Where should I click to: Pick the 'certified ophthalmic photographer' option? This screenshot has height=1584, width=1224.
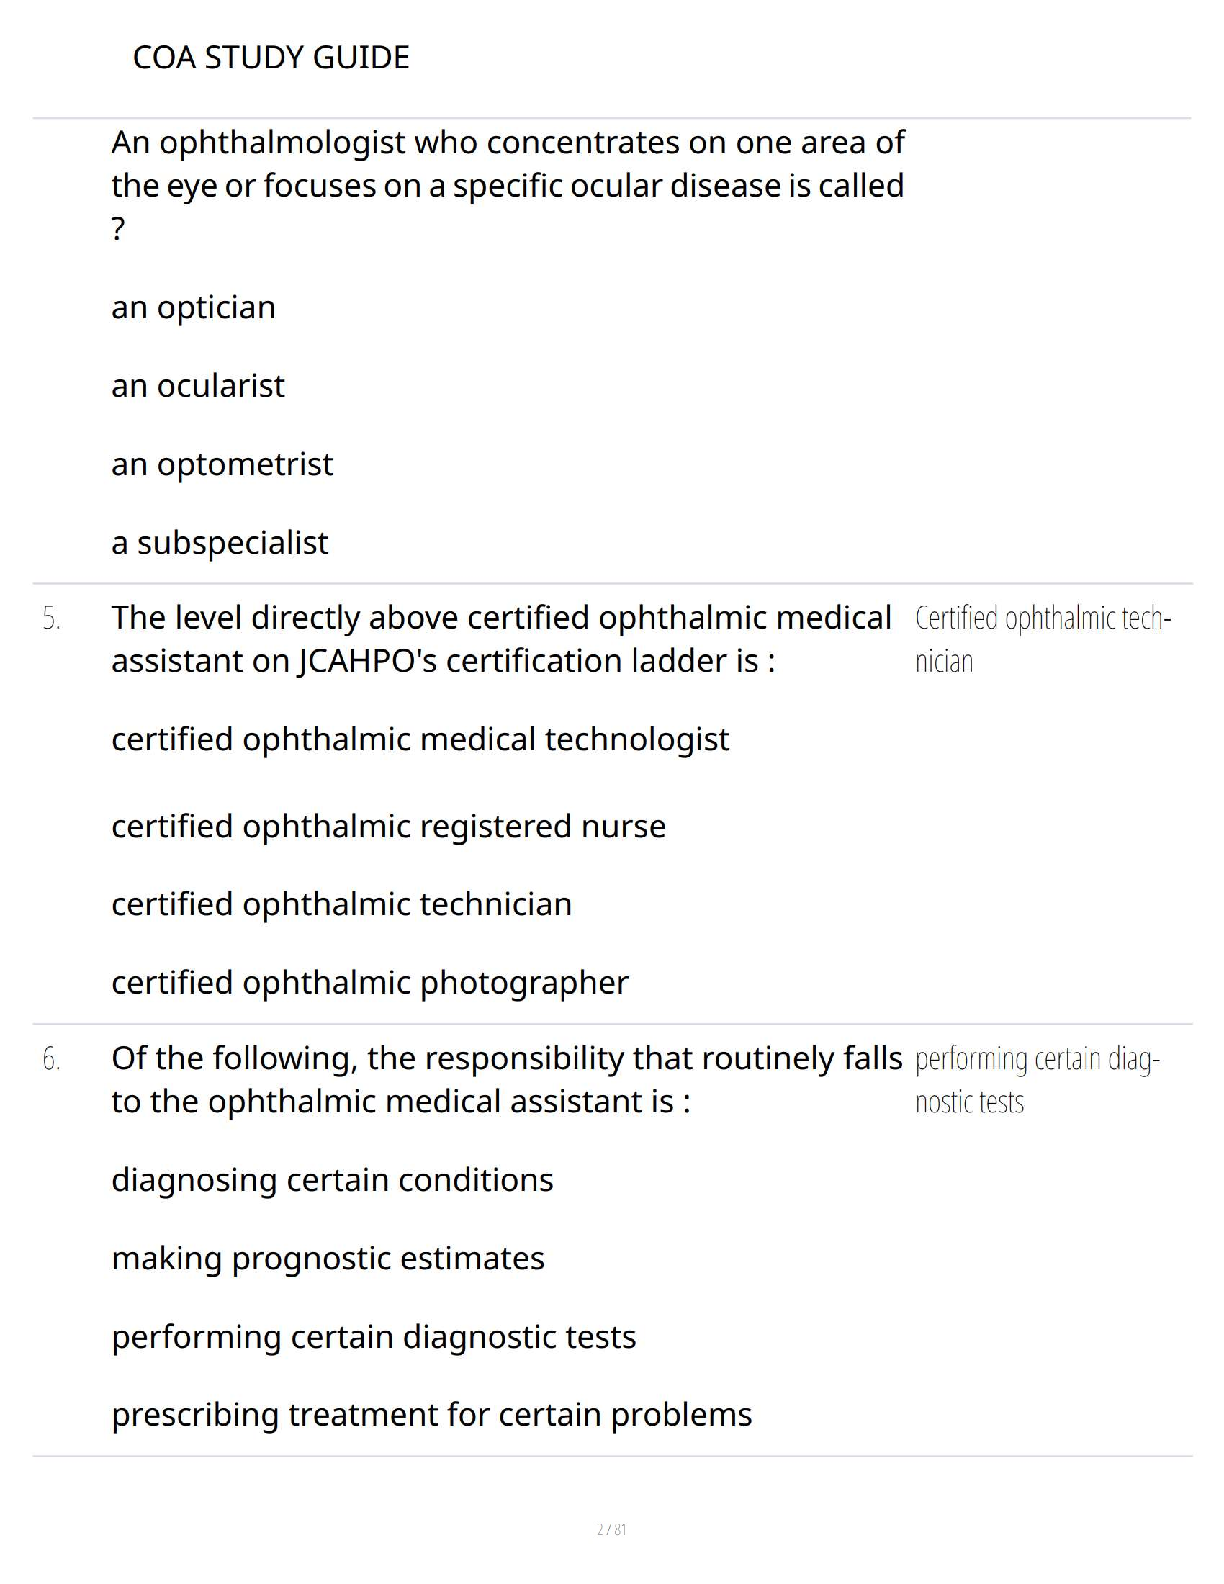tap(370, 982)
